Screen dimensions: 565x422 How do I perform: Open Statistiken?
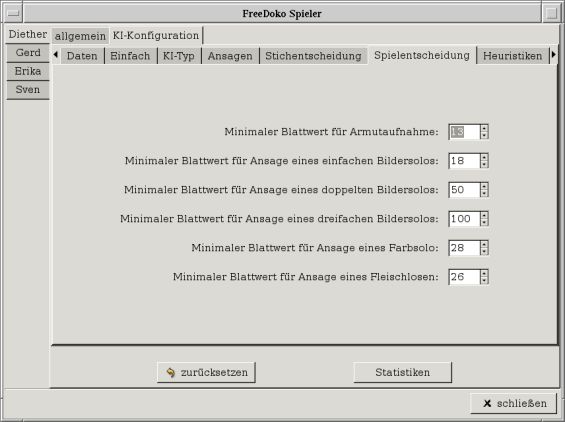402,372
